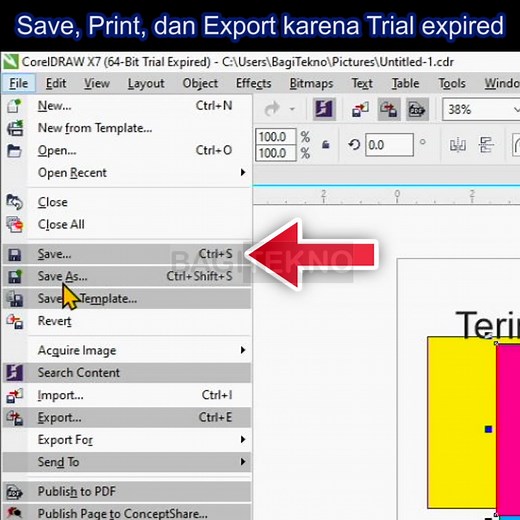Click the Save As icon
The width and height of the screenshot is (520, 520).
click(14, 277)
